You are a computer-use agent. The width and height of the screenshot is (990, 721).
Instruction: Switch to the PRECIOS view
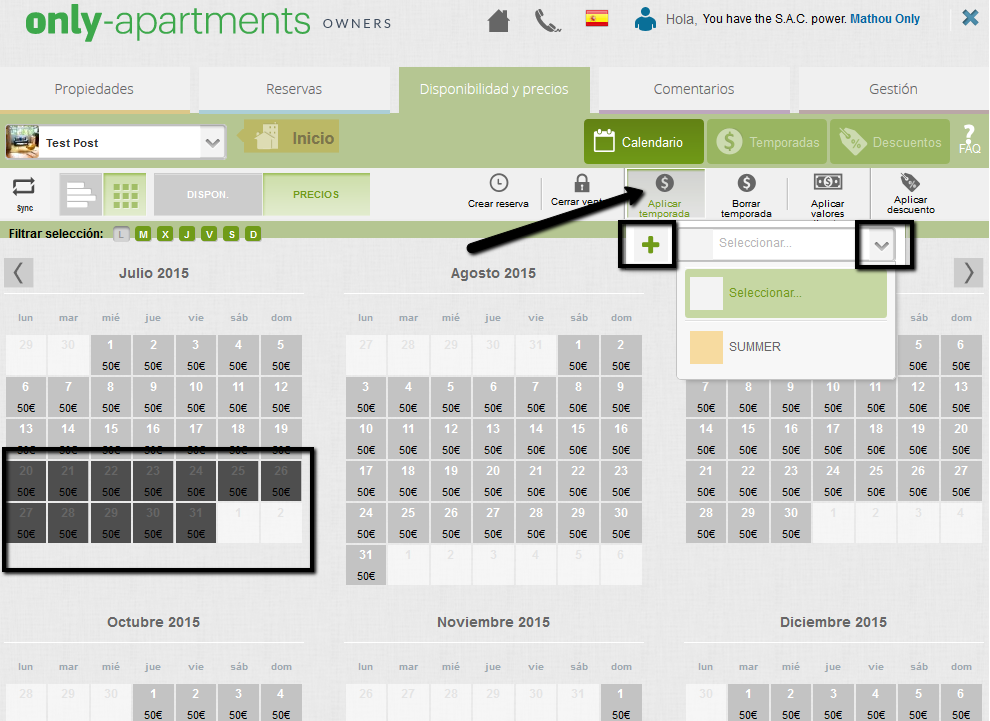[316, 195]
